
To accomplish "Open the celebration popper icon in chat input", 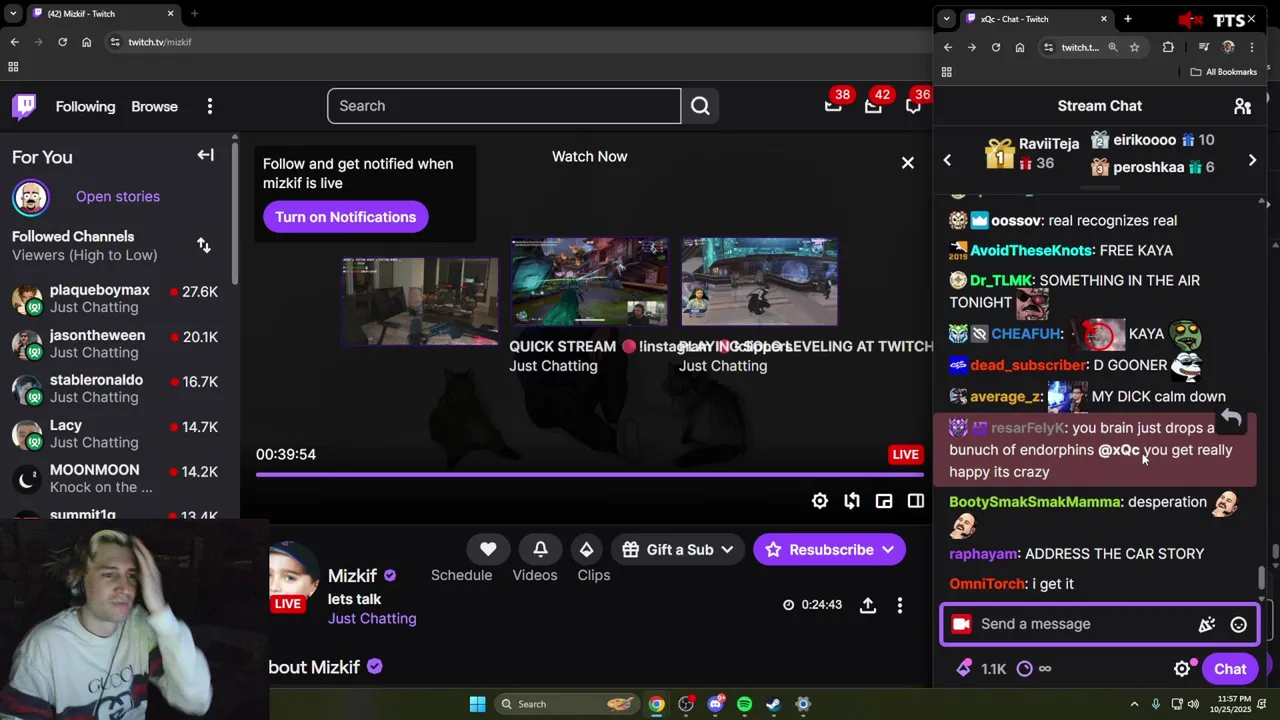I will 1207,624.
